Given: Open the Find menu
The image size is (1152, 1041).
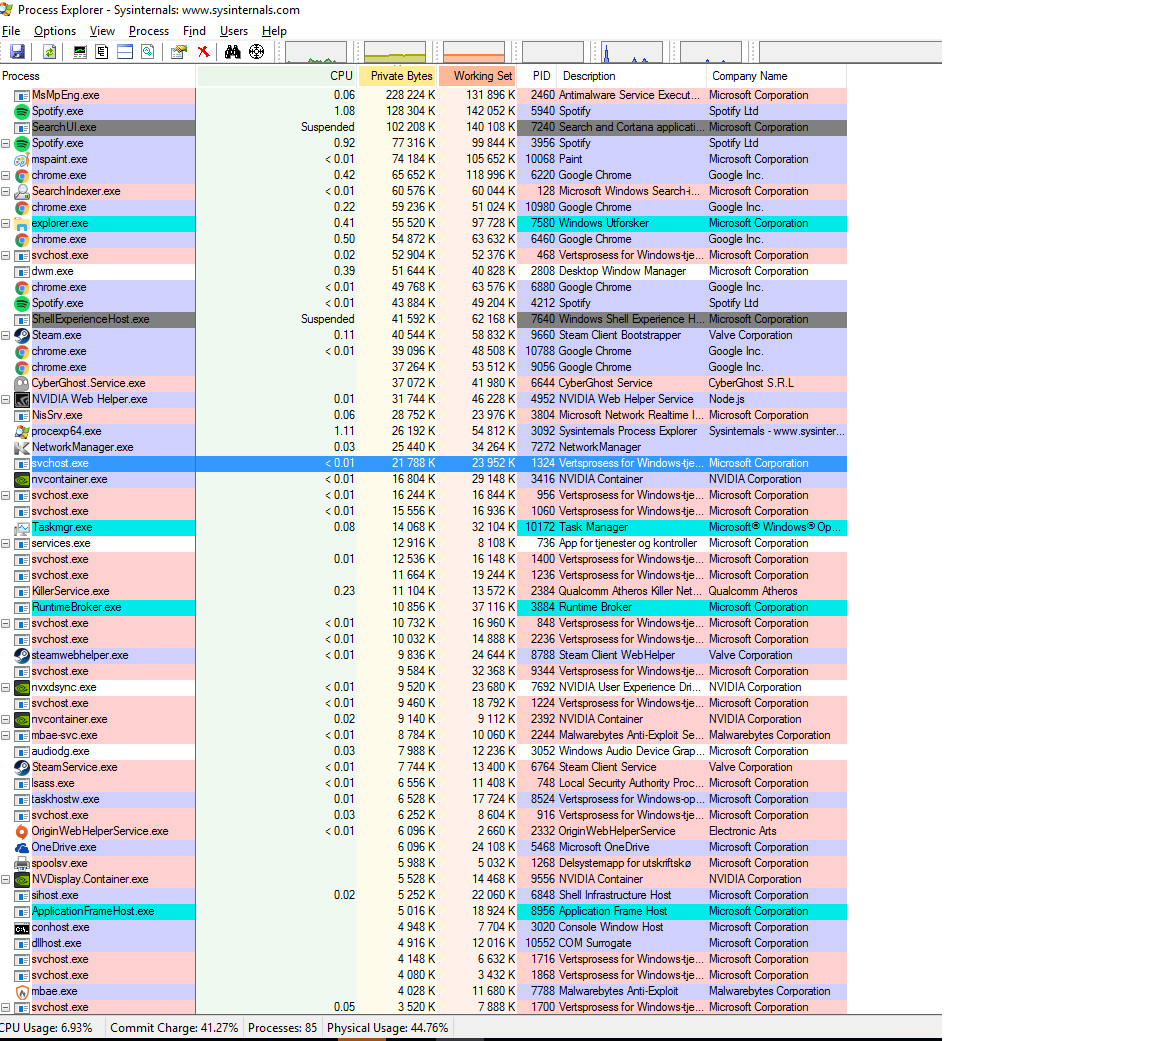Looking at the screenshot, I should click(194, 31).
